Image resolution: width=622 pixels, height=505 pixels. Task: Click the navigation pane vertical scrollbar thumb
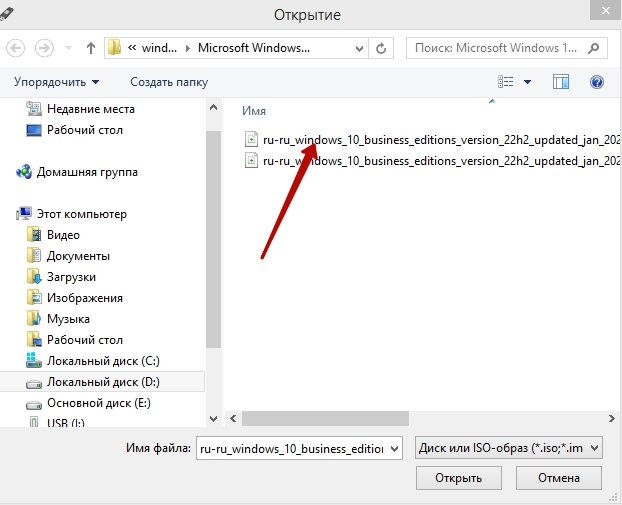tap(213, 240)
